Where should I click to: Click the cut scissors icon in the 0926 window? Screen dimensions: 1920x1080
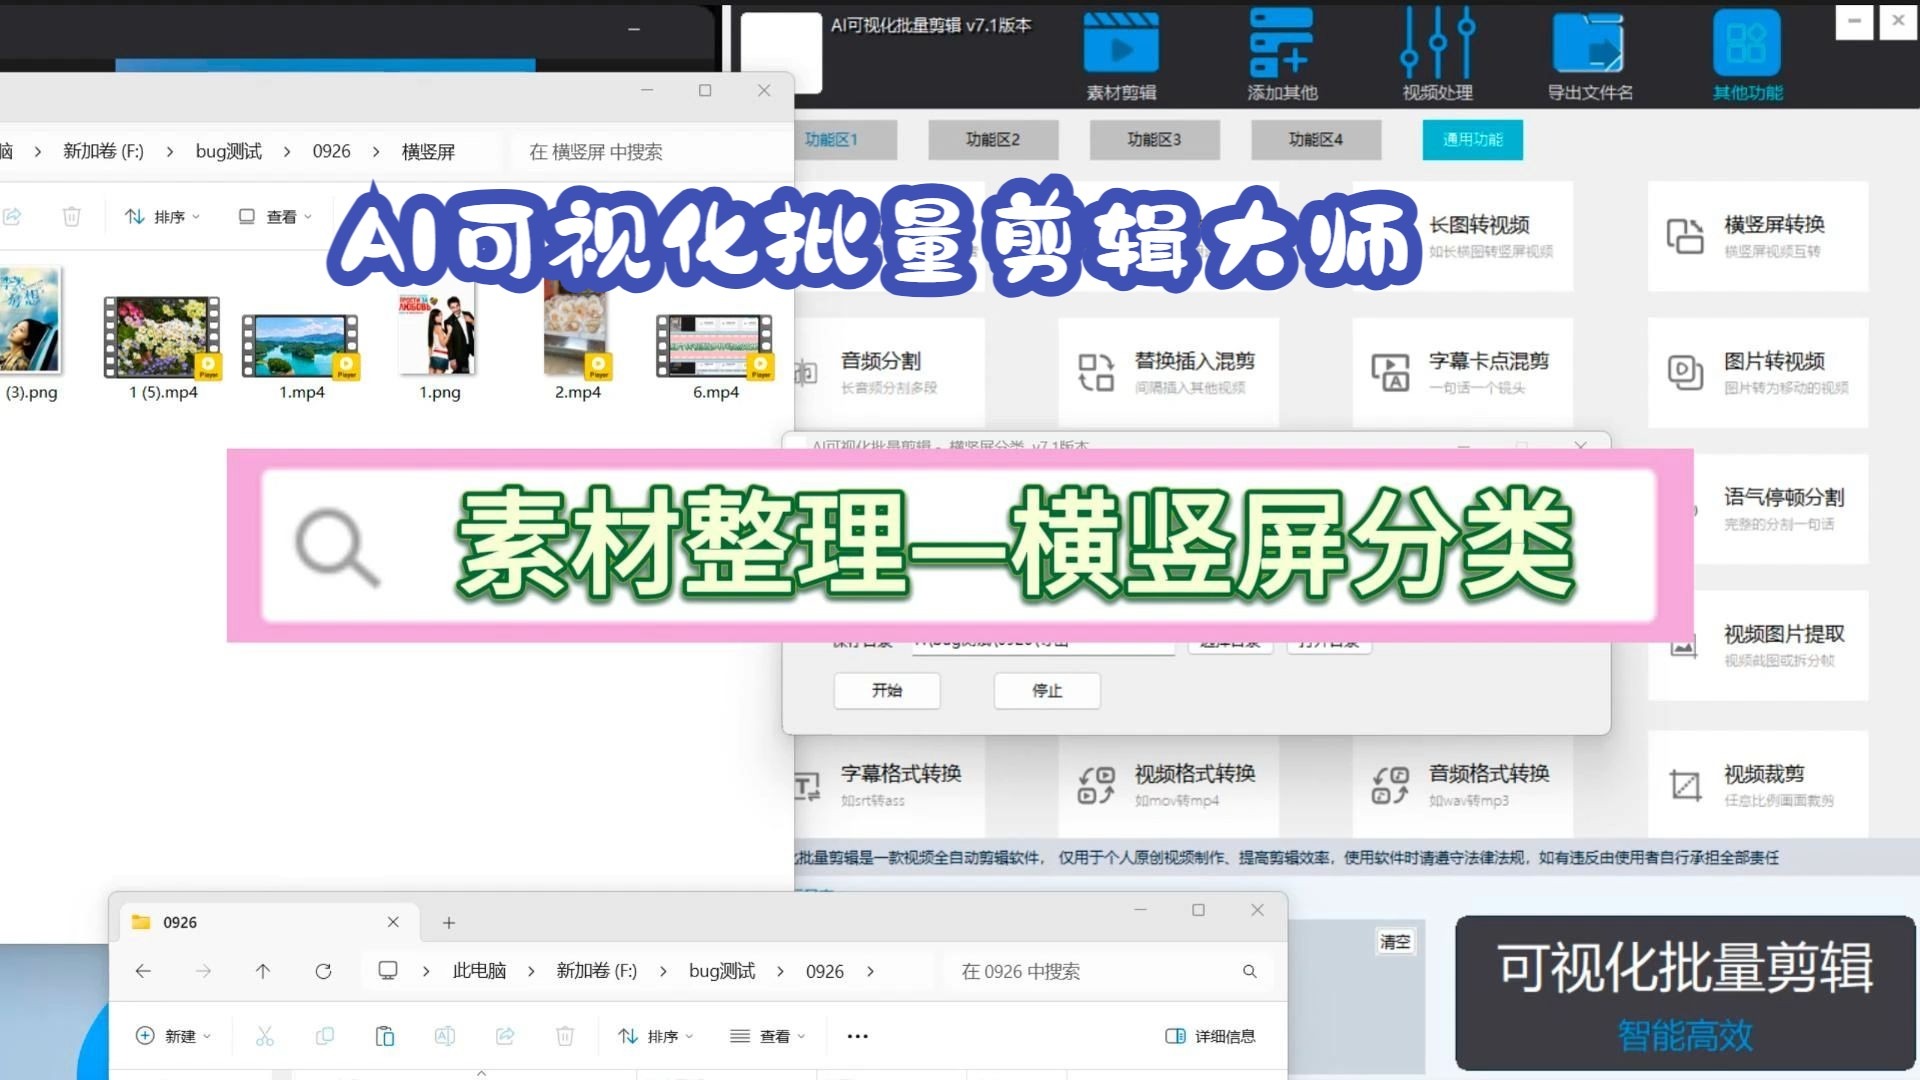pos(264,1036)
